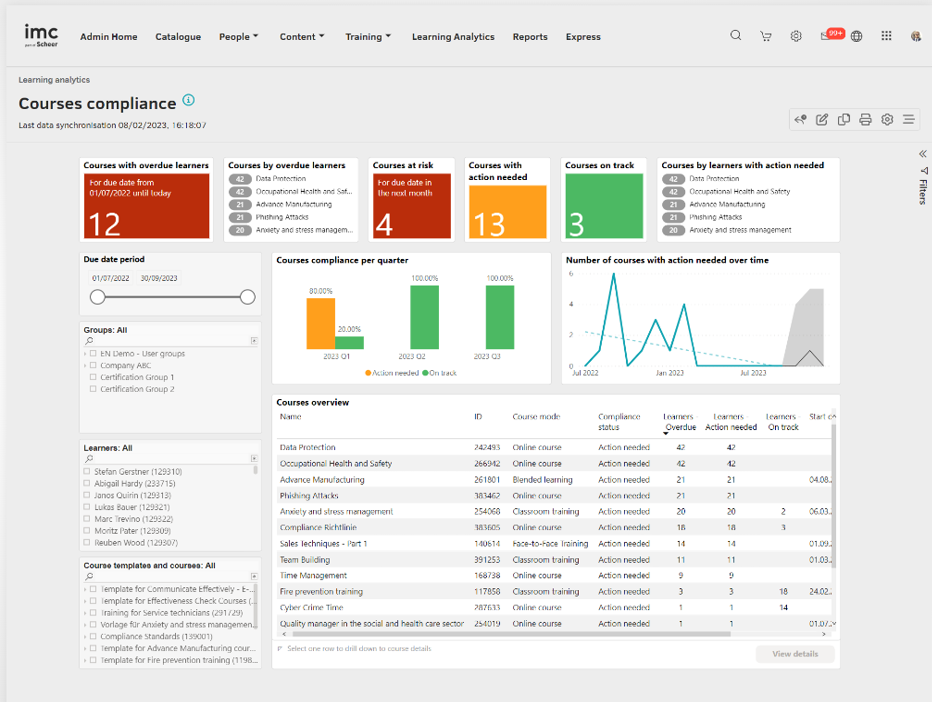Click the print dashboard icon
This screenshot has width=932, height=702.
point(865,119)
